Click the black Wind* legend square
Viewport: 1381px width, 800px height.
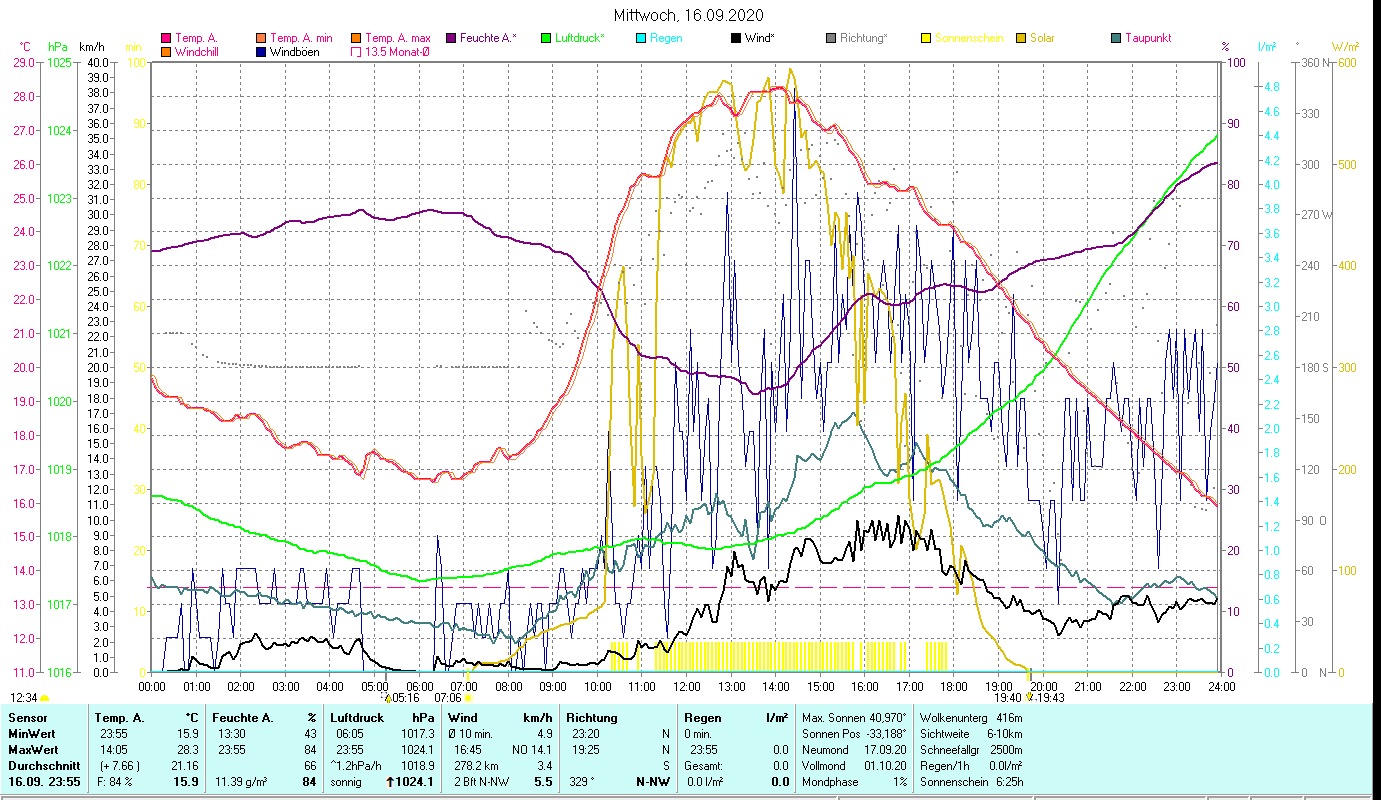[736, 38]
